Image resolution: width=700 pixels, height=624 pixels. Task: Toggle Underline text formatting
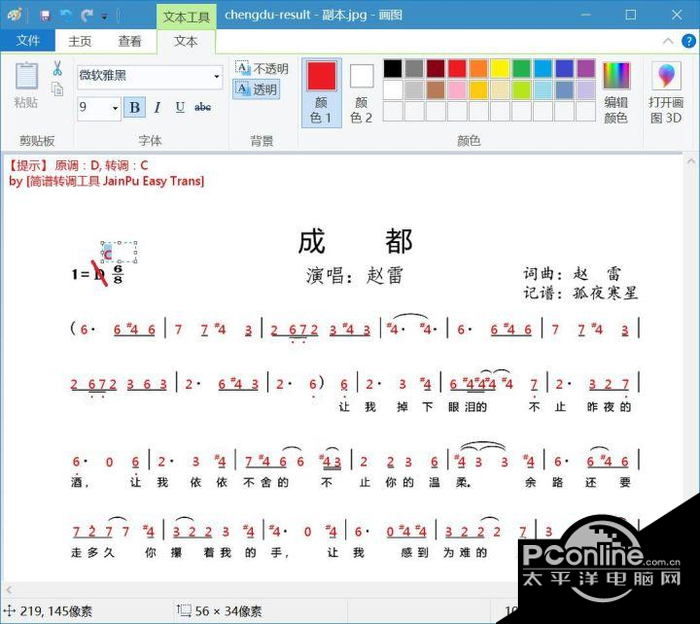(179, 107)
